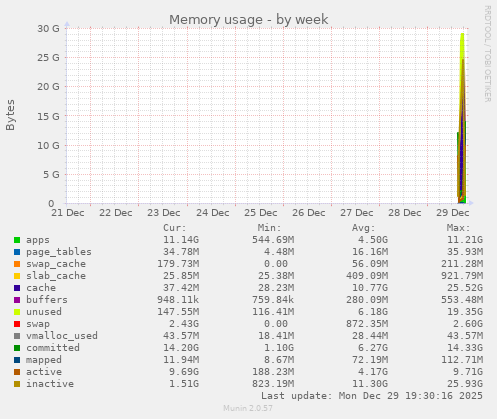This screenshot has width=497, height=419.
Task: Click the cache max value 25.52G
Action: pos(465,288)
